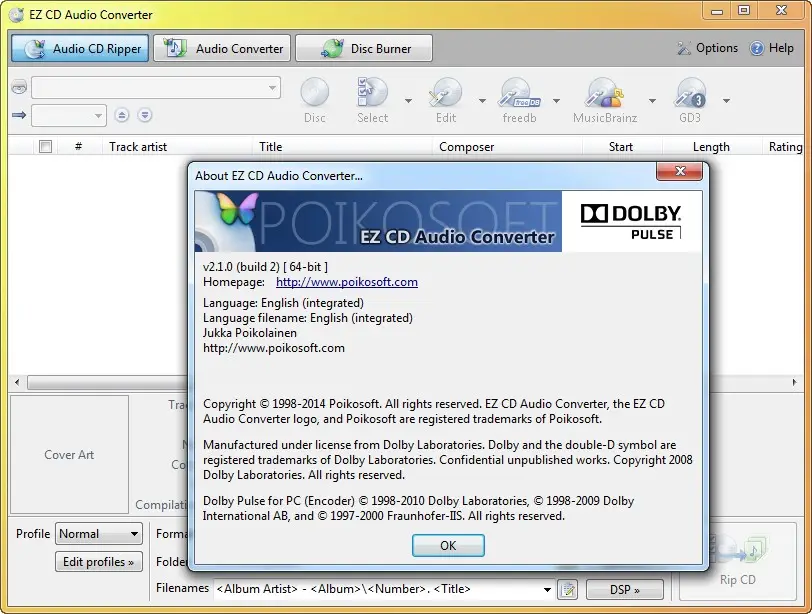Viewport: 812px width, 614px height.
Task: Click the filename pattern editor icon
Action: click(x=568, y=589)
